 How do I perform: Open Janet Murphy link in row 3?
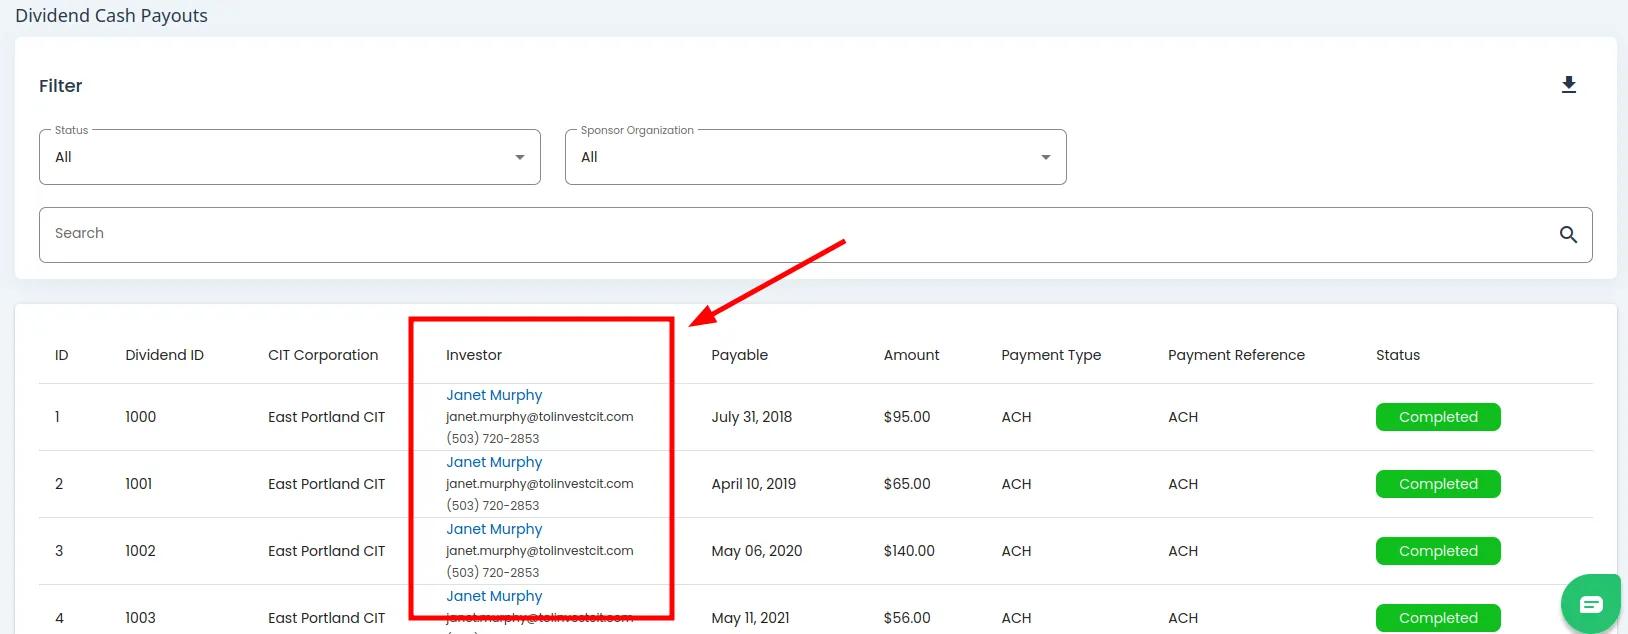(494, 529)
